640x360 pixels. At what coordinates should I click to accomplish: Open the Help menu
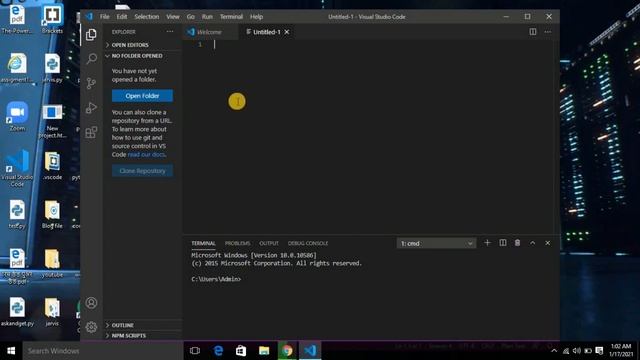click(256, 17)
